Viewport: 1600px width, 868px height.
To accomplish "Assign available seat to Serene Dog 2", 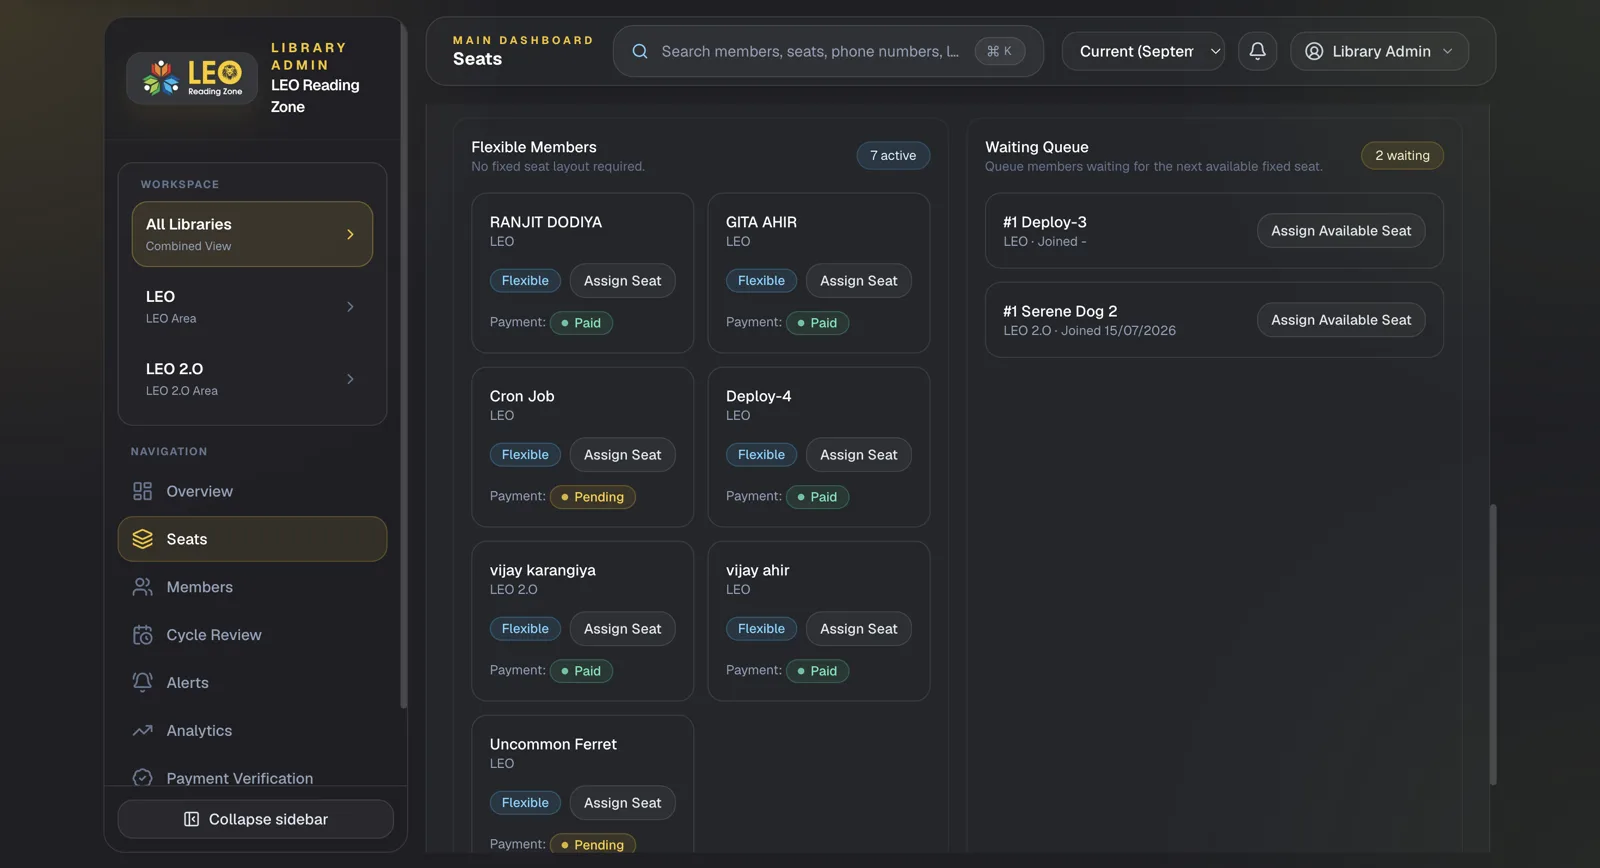I will pyautogui.click(x=1341, y=320).
